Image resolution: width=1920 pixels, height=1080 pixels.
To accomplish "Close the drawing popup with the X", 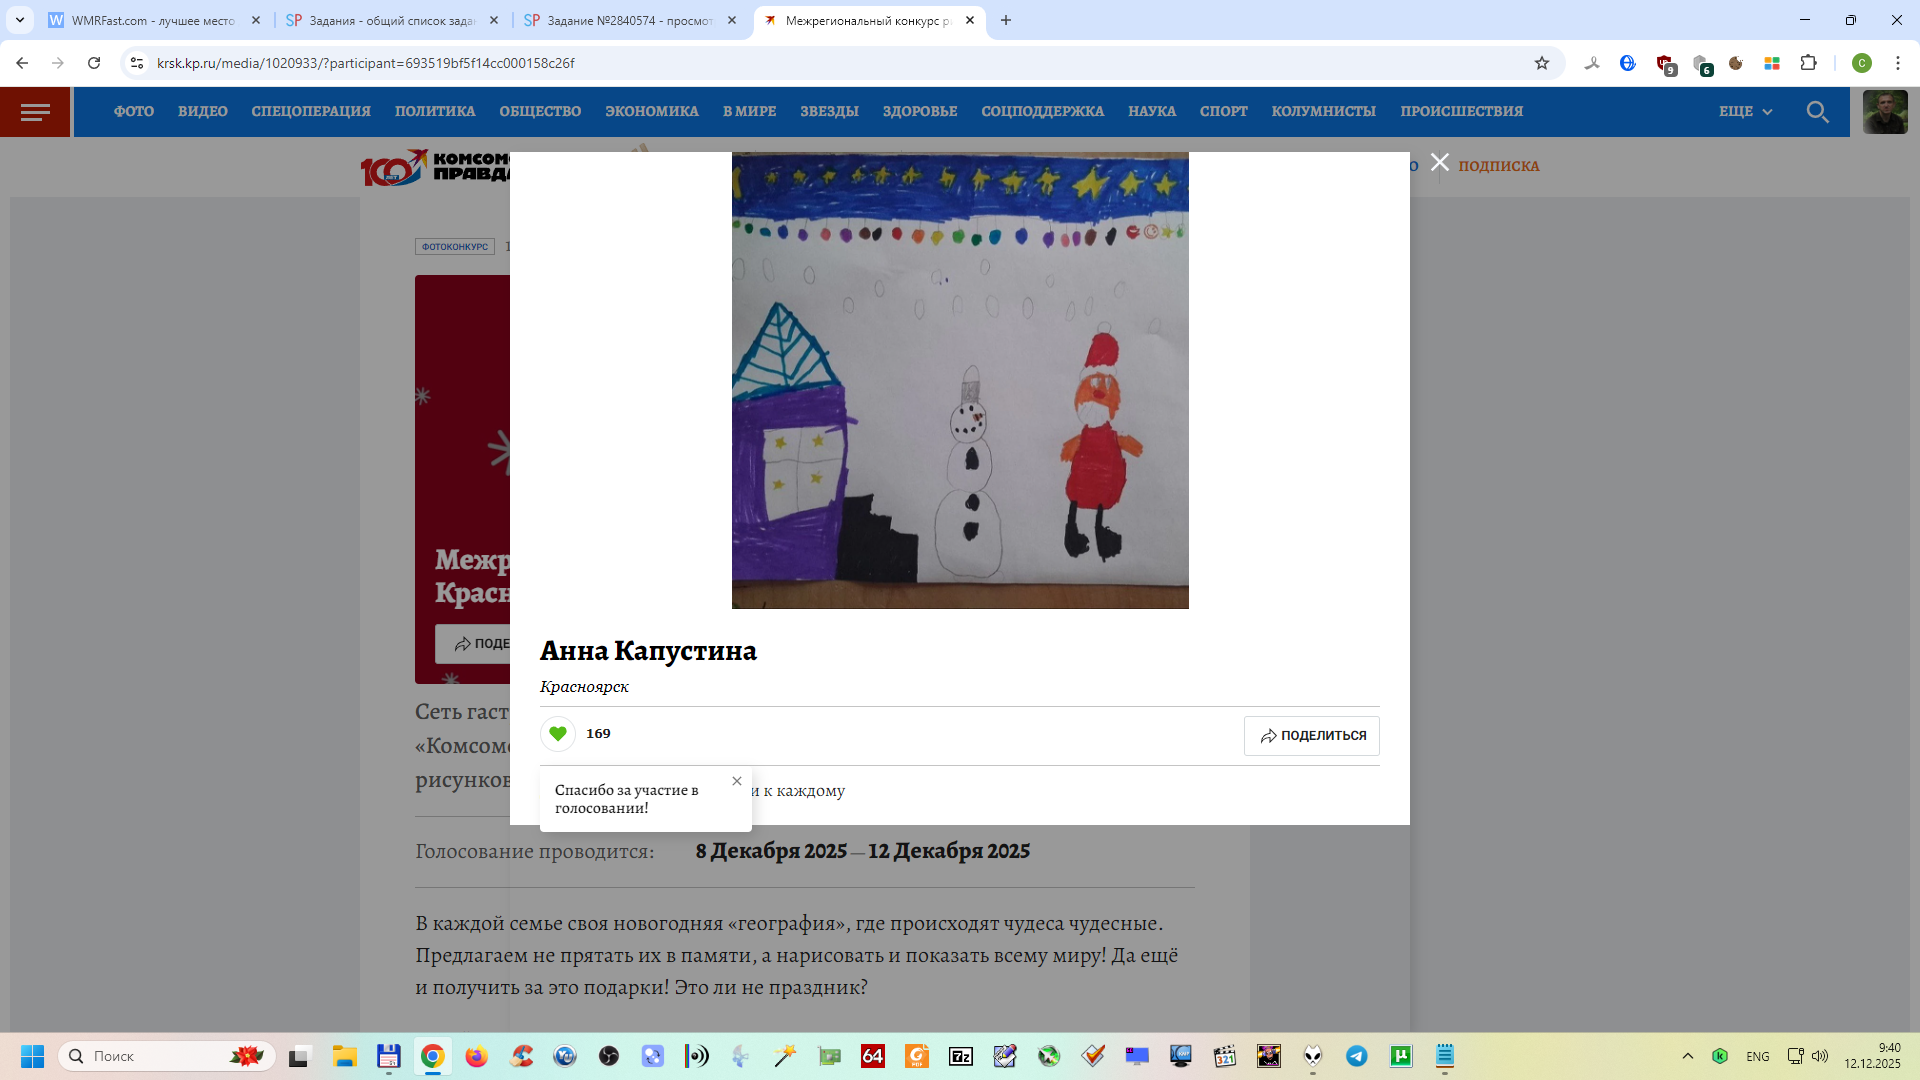I will (x=1439, y=162).
